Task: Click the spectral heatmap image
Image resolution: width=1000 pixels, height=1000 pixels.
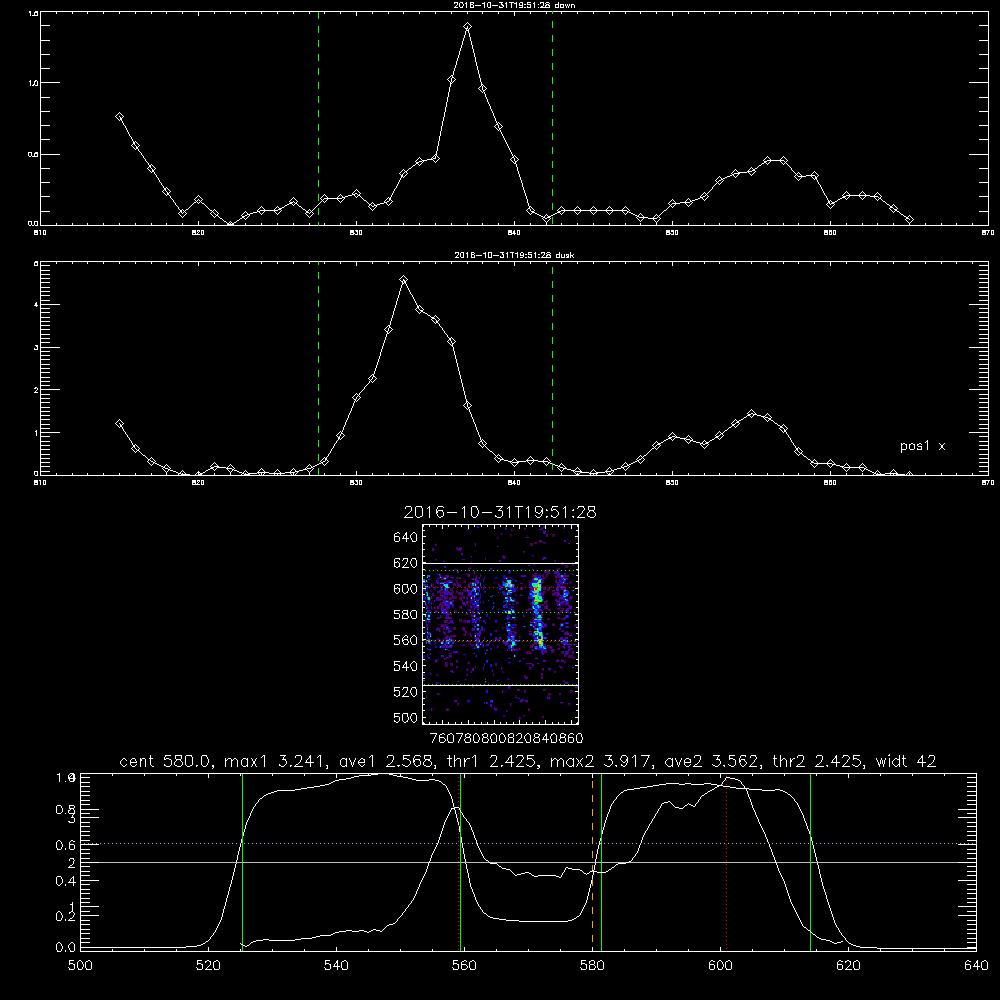Action: (500, 624)
